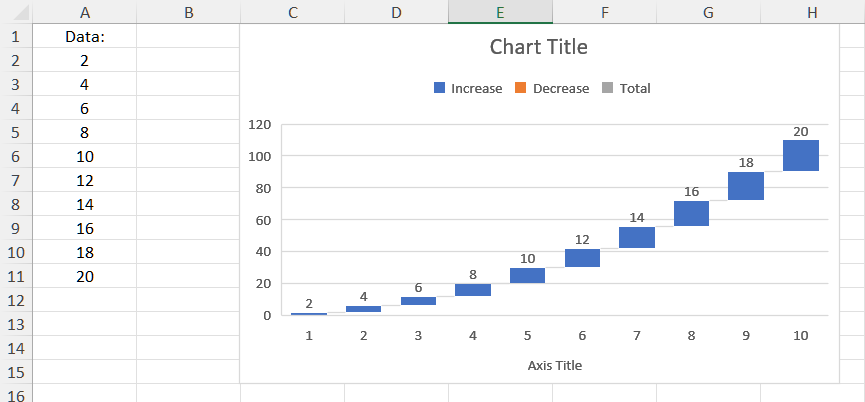Select the gray Total legend entry
Screen dimensions: 865x402
tap(626, 88)
